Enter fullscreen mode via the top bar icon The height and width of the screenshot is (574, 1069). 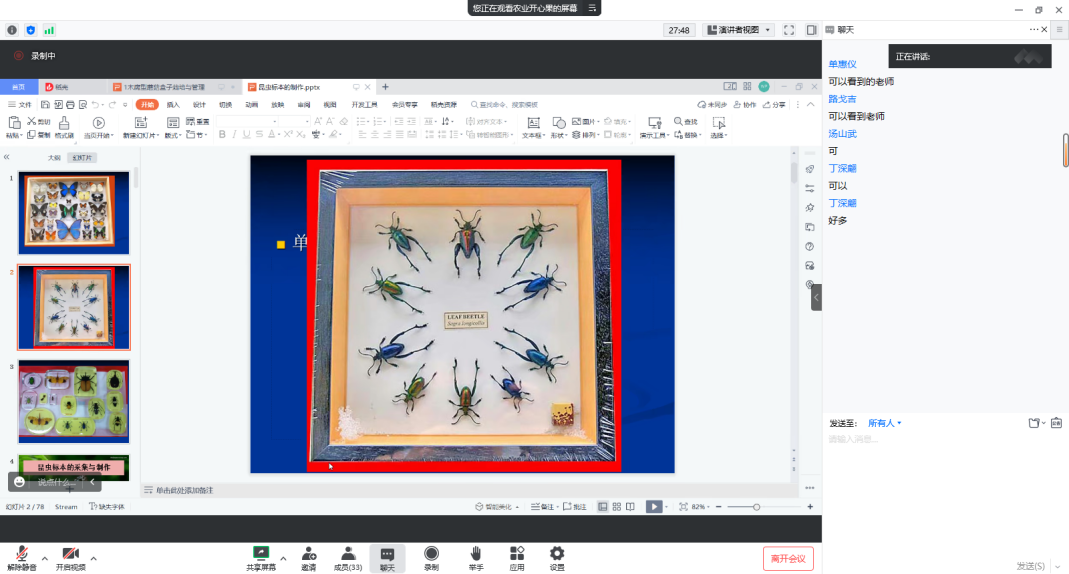tap(789, 30)
